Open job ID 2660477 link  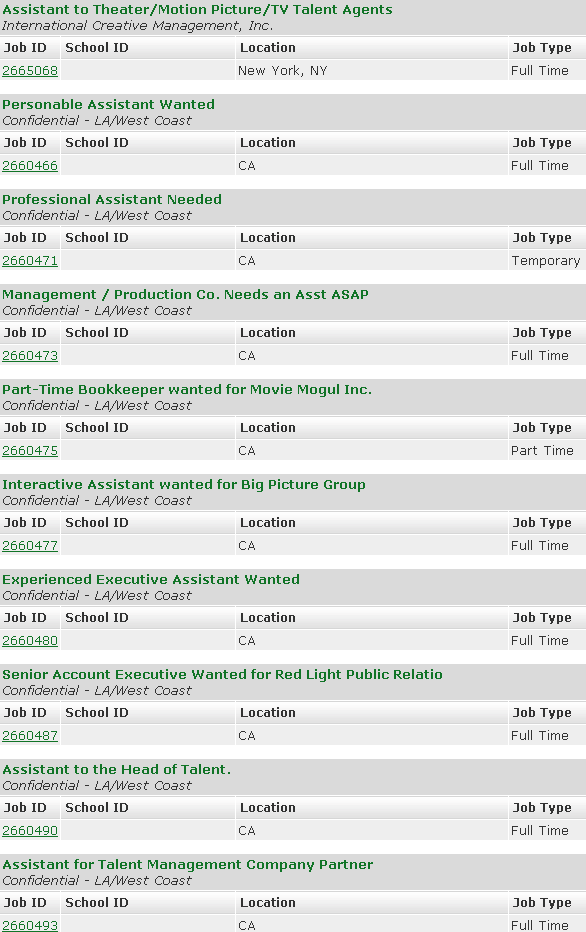click(x=30, y=546)
